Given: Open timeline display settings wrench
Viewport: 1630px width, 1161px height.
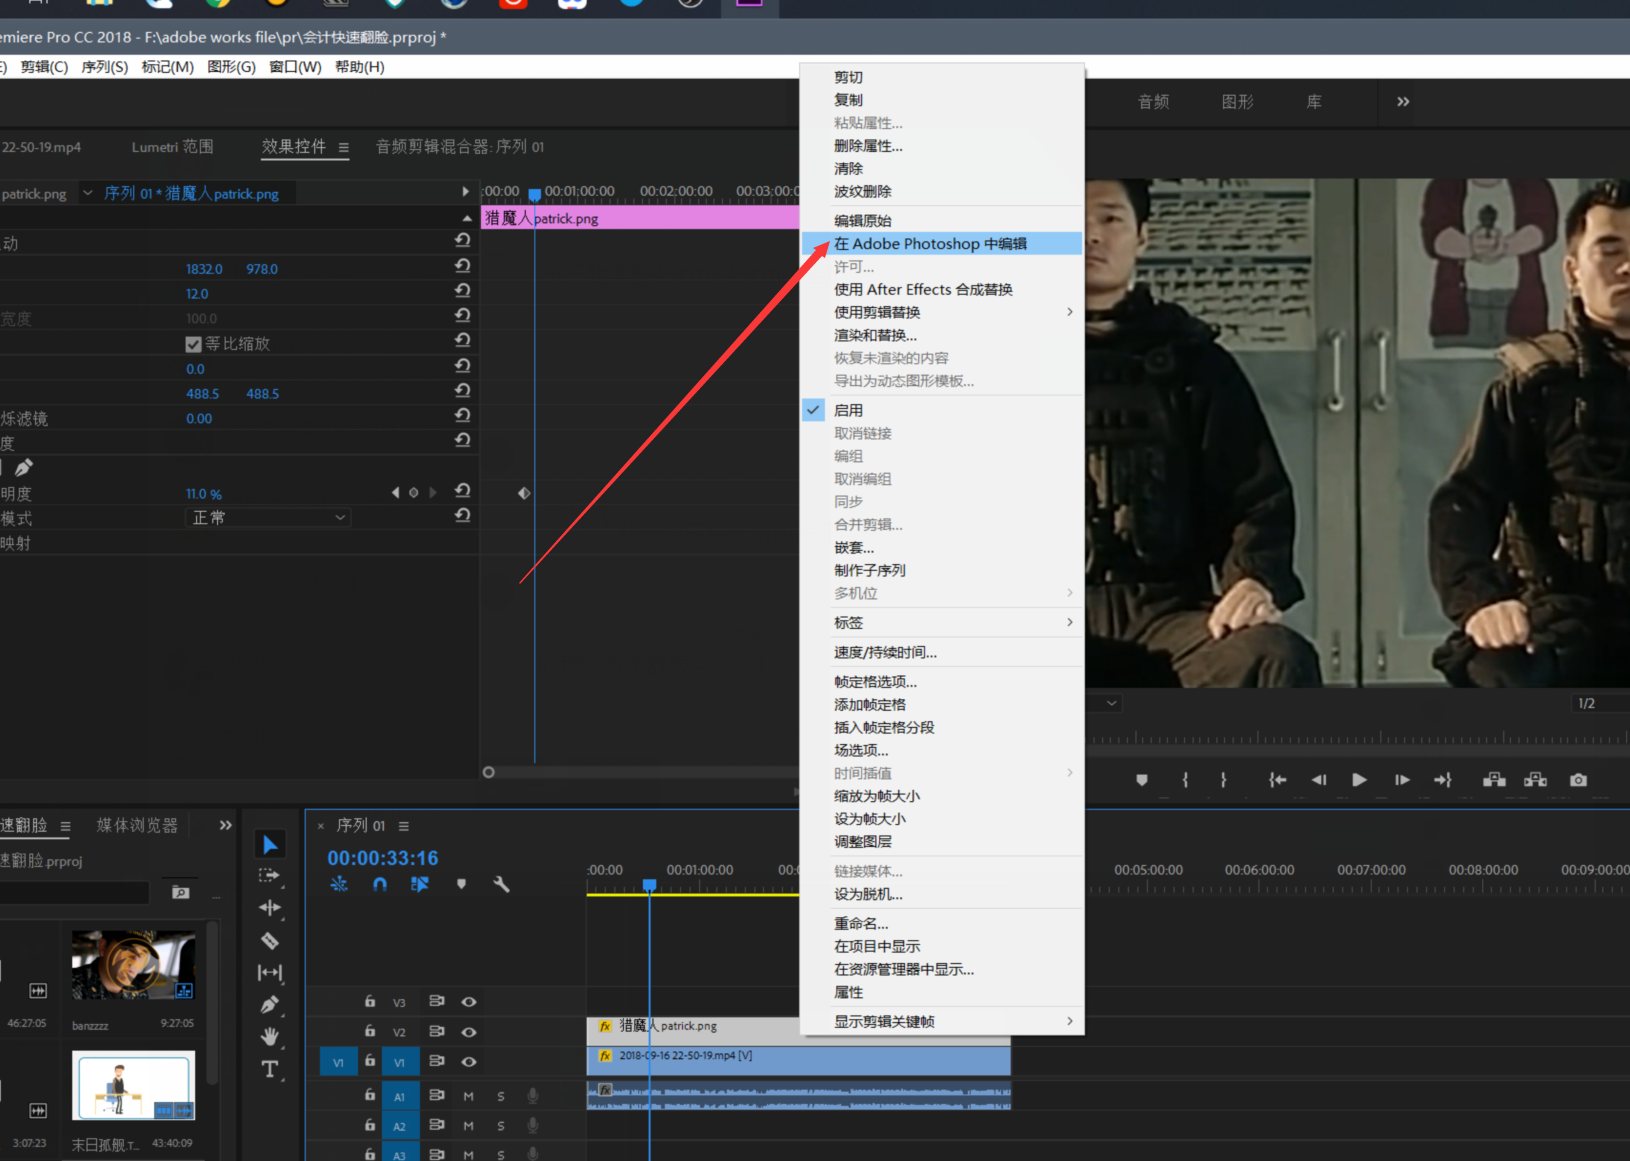Looking at the screenshot, I should point(501,884).
